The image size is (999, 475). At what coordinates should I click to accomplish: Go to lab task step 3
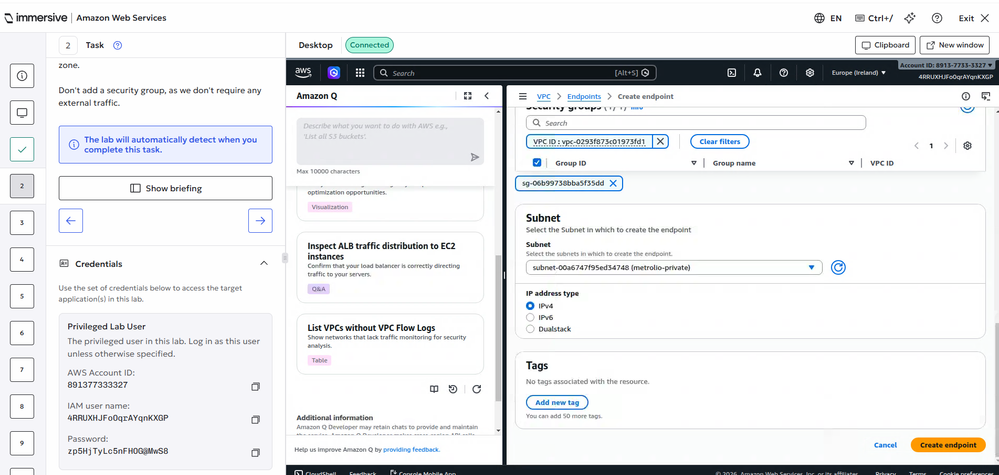pos(22,222)
